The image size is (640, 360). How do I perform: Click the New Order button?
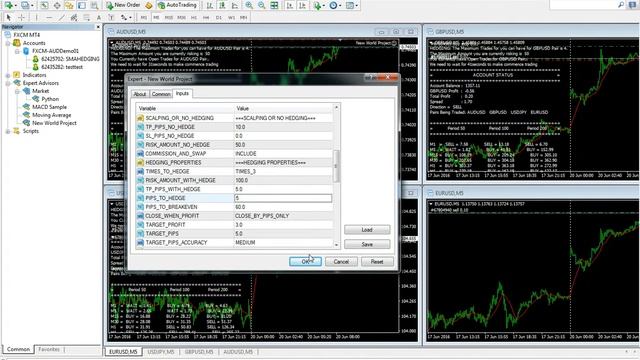point(123,5)
